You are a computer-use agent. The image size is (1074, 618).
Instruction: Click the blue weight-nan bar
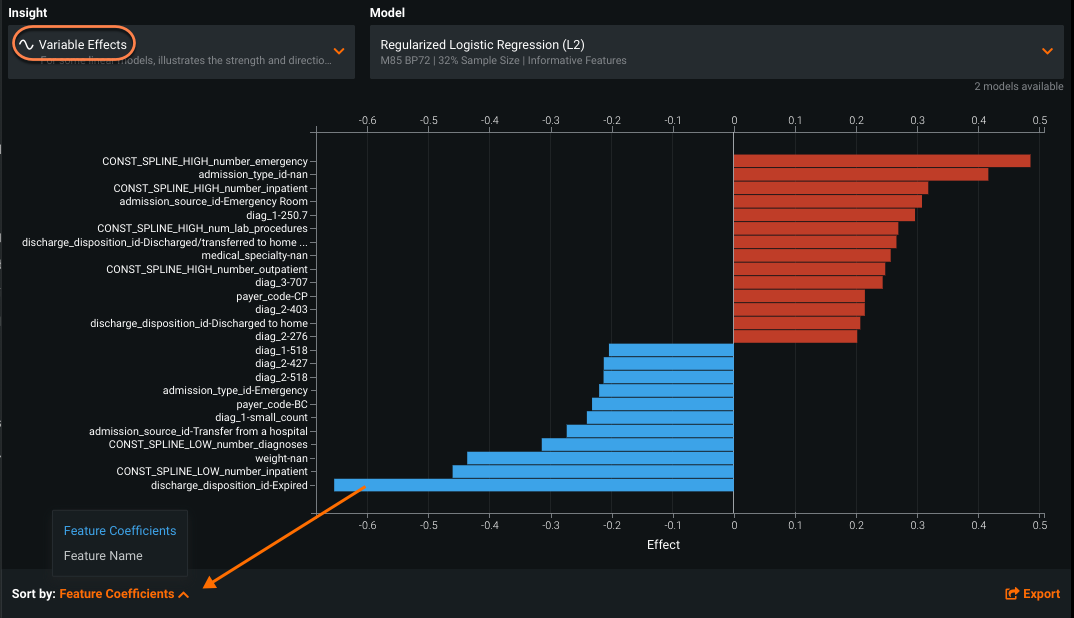[600, 458]
